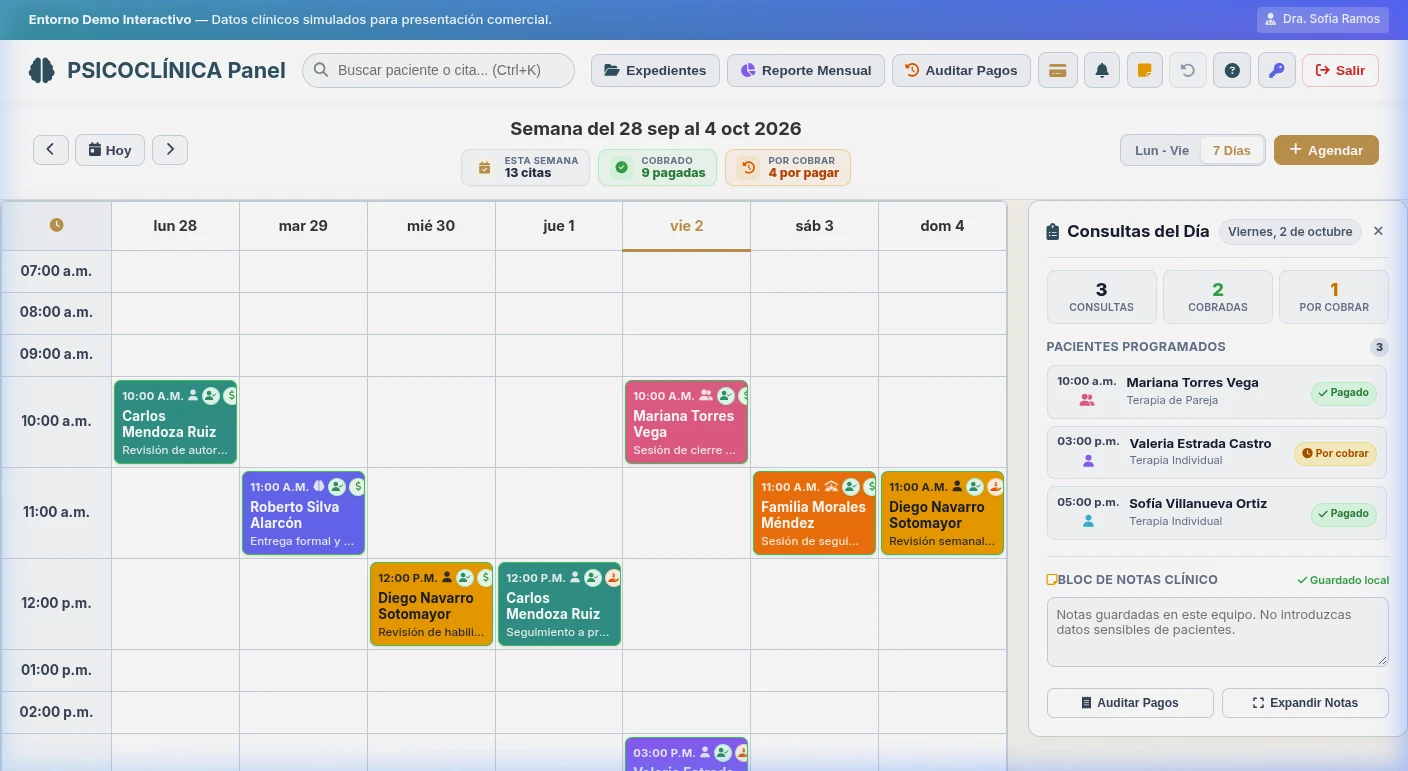Toggle Pagado badge for Mariana Torres Vega

click(1344, 393)
